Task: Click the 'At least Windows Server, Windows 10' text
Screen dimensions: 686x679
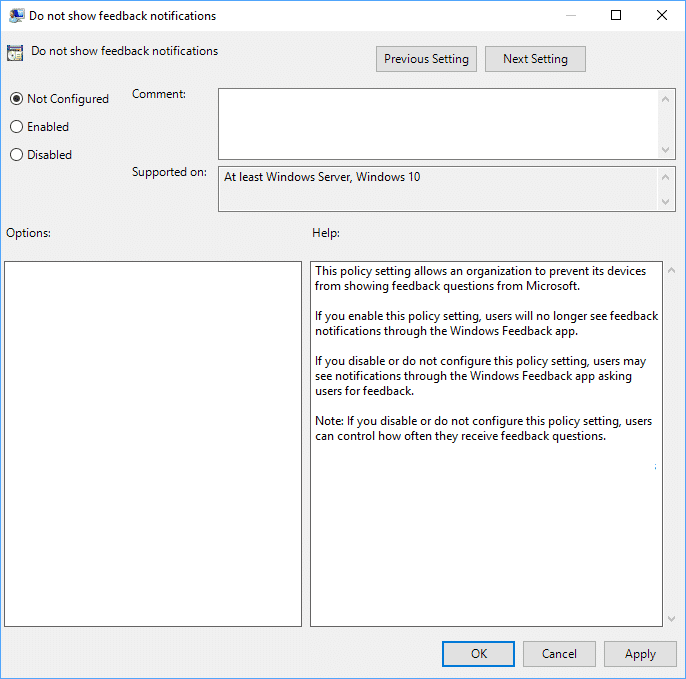Action: point(322,177)
